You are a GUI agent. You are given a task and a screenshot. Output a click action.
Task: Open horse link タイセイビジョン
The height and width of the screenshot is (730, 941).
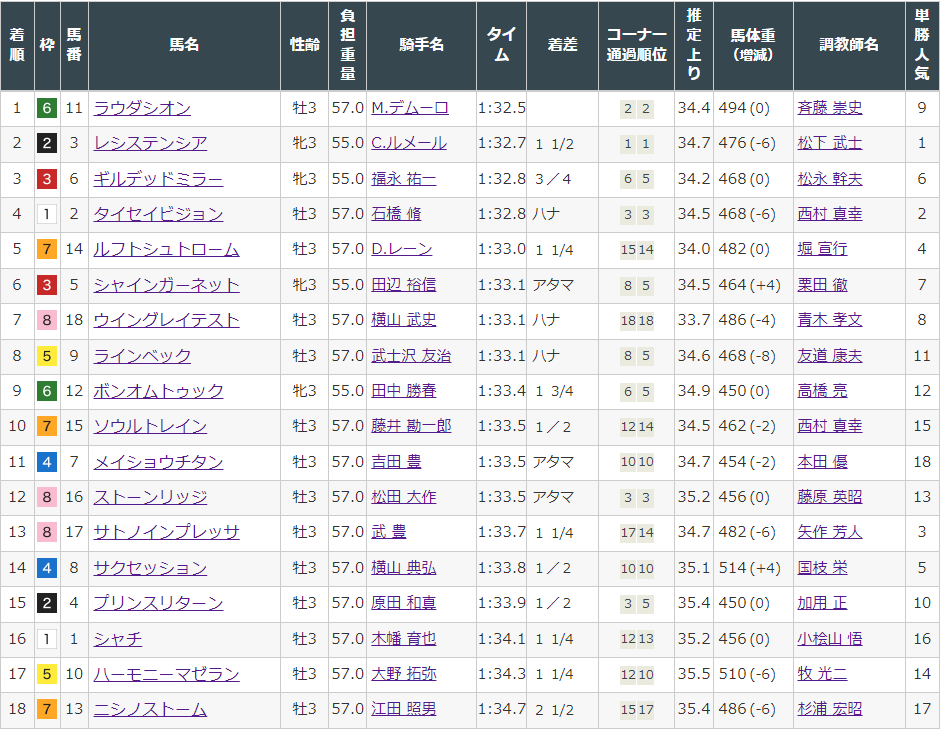[158, 214]
